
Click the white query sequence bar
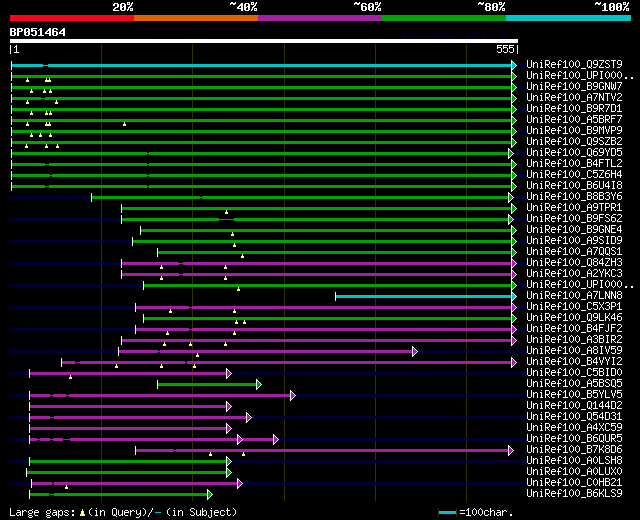pos(264,41)
